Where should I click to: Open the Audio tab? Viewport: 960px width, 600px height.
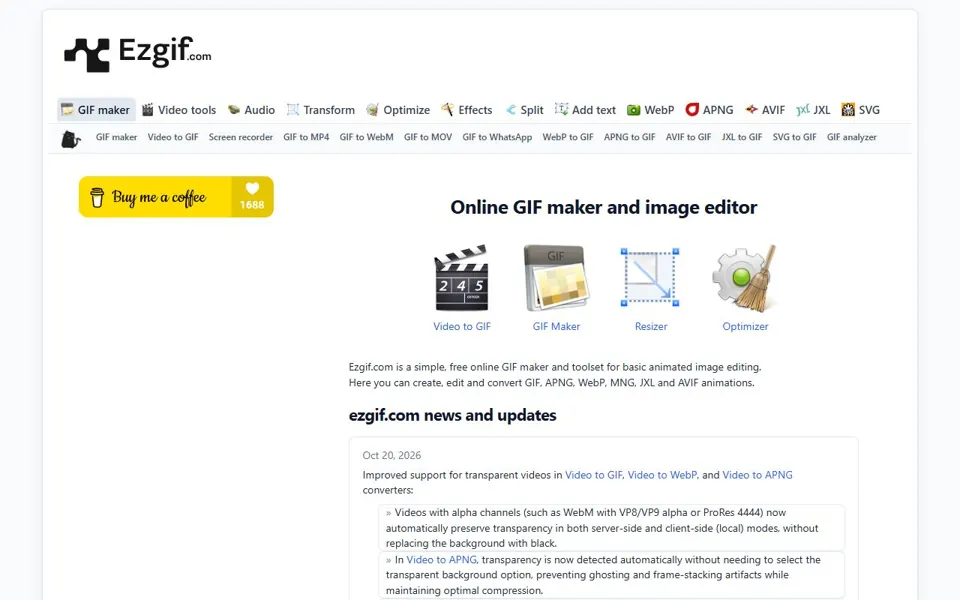(x=251, y=110)
